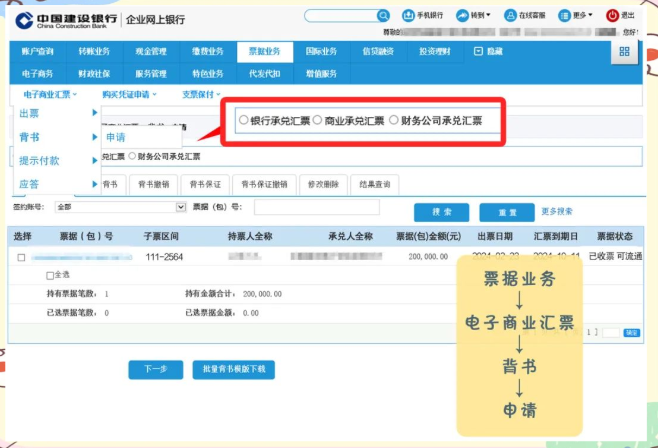Viewport: 658px width, 448px height.
Task: Focus the 票据(包)号 input field
Action: click(x=317, y=207)
